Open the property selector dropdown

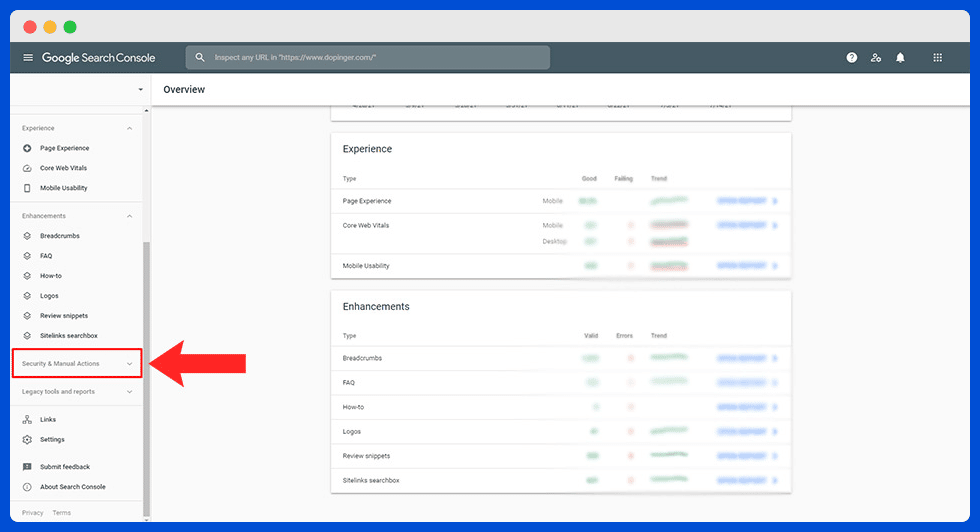pos(141,89)
